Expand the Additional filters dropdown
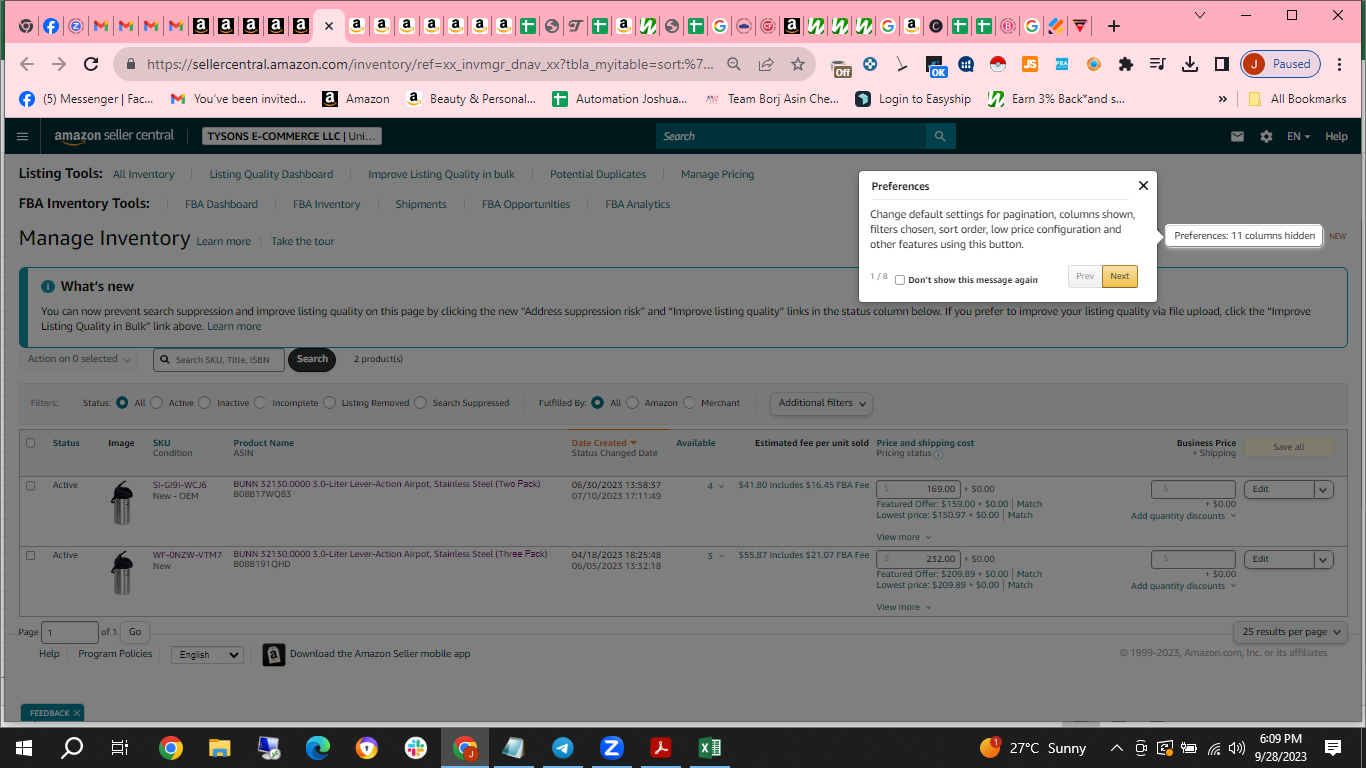Image resolution: width=1366 pixels, height=768 pixels. click(821, 403)
